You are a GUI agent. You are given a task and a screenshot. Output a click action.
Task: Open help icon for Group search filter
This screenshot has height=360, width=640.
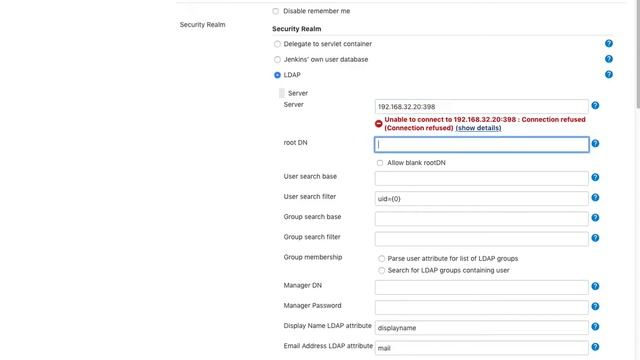point(595,238)
